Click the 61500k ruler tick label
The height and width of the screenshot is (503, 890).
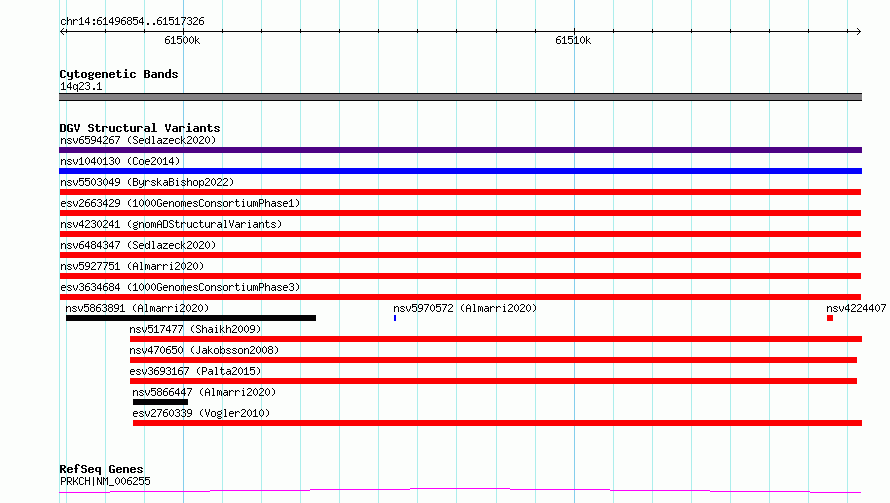[182, 40]
